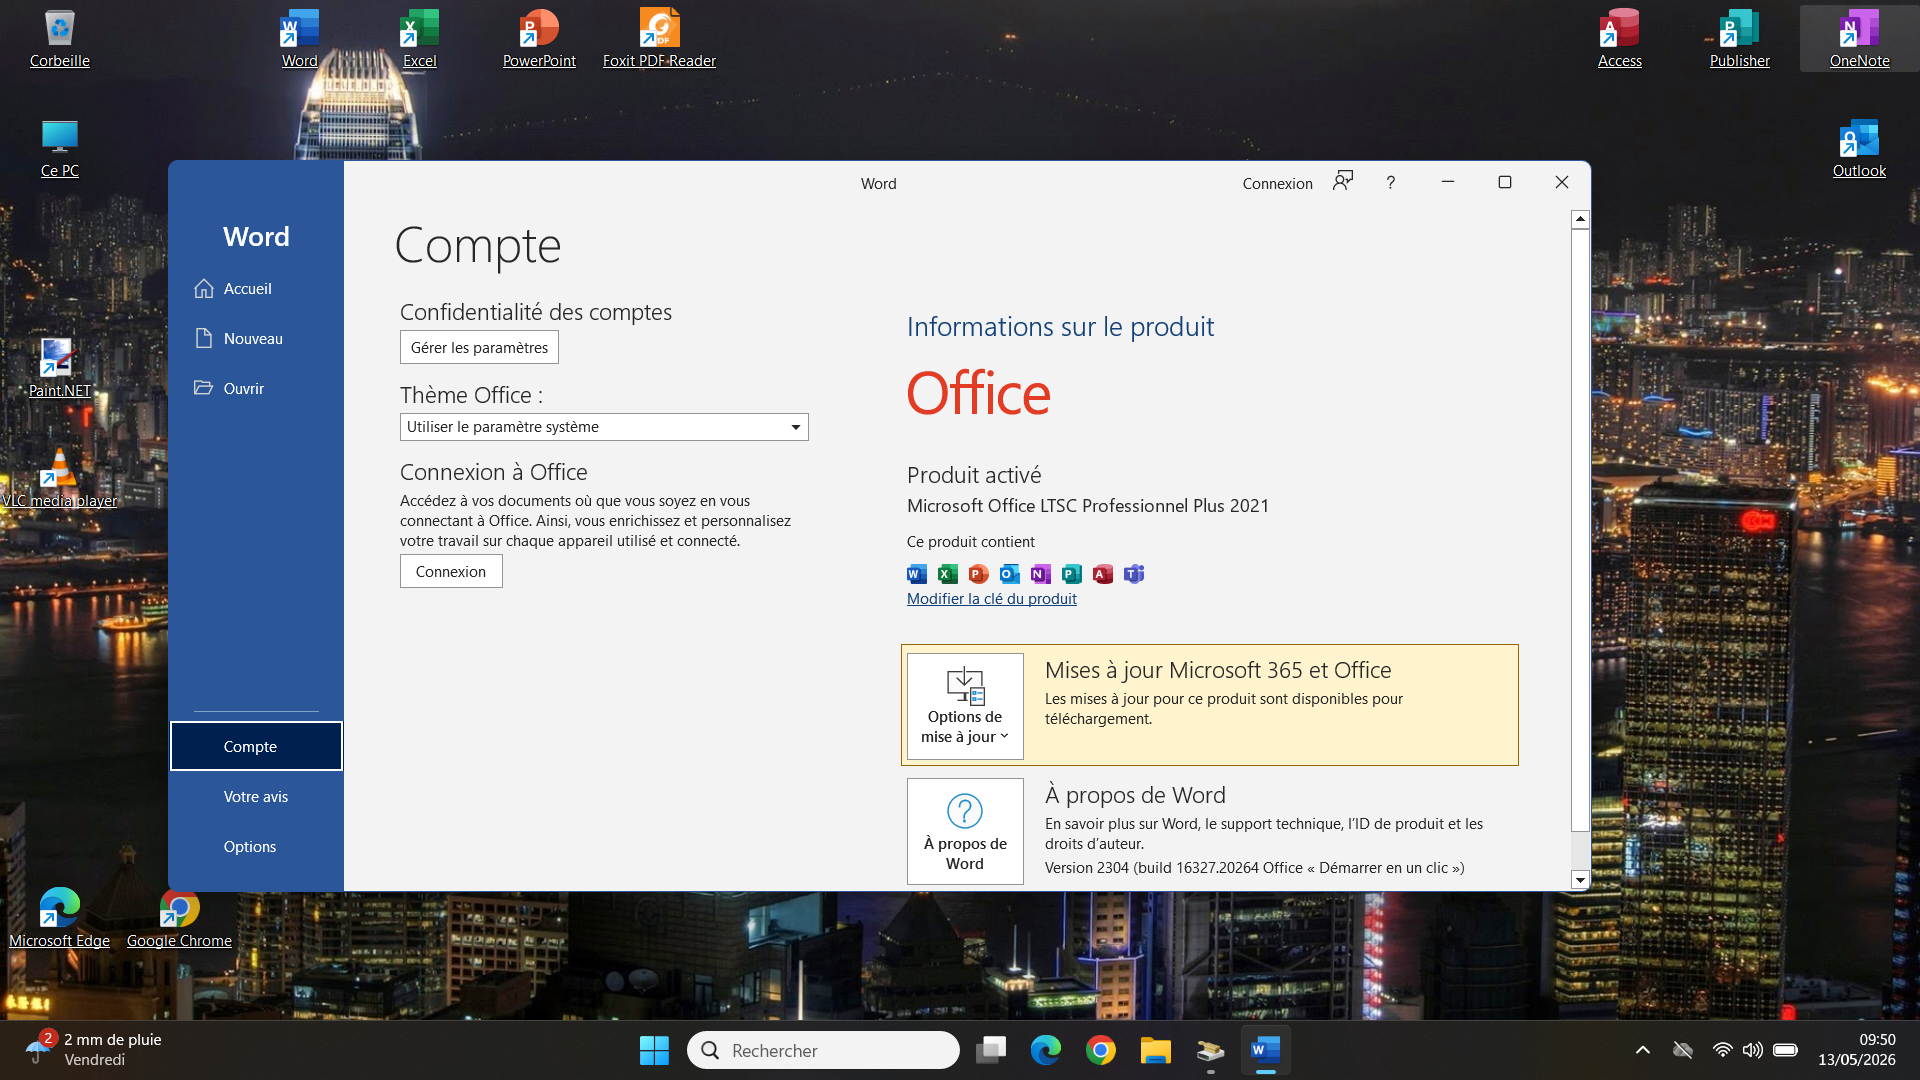Open File Explorer from the taskbar

[1155, 1050]
